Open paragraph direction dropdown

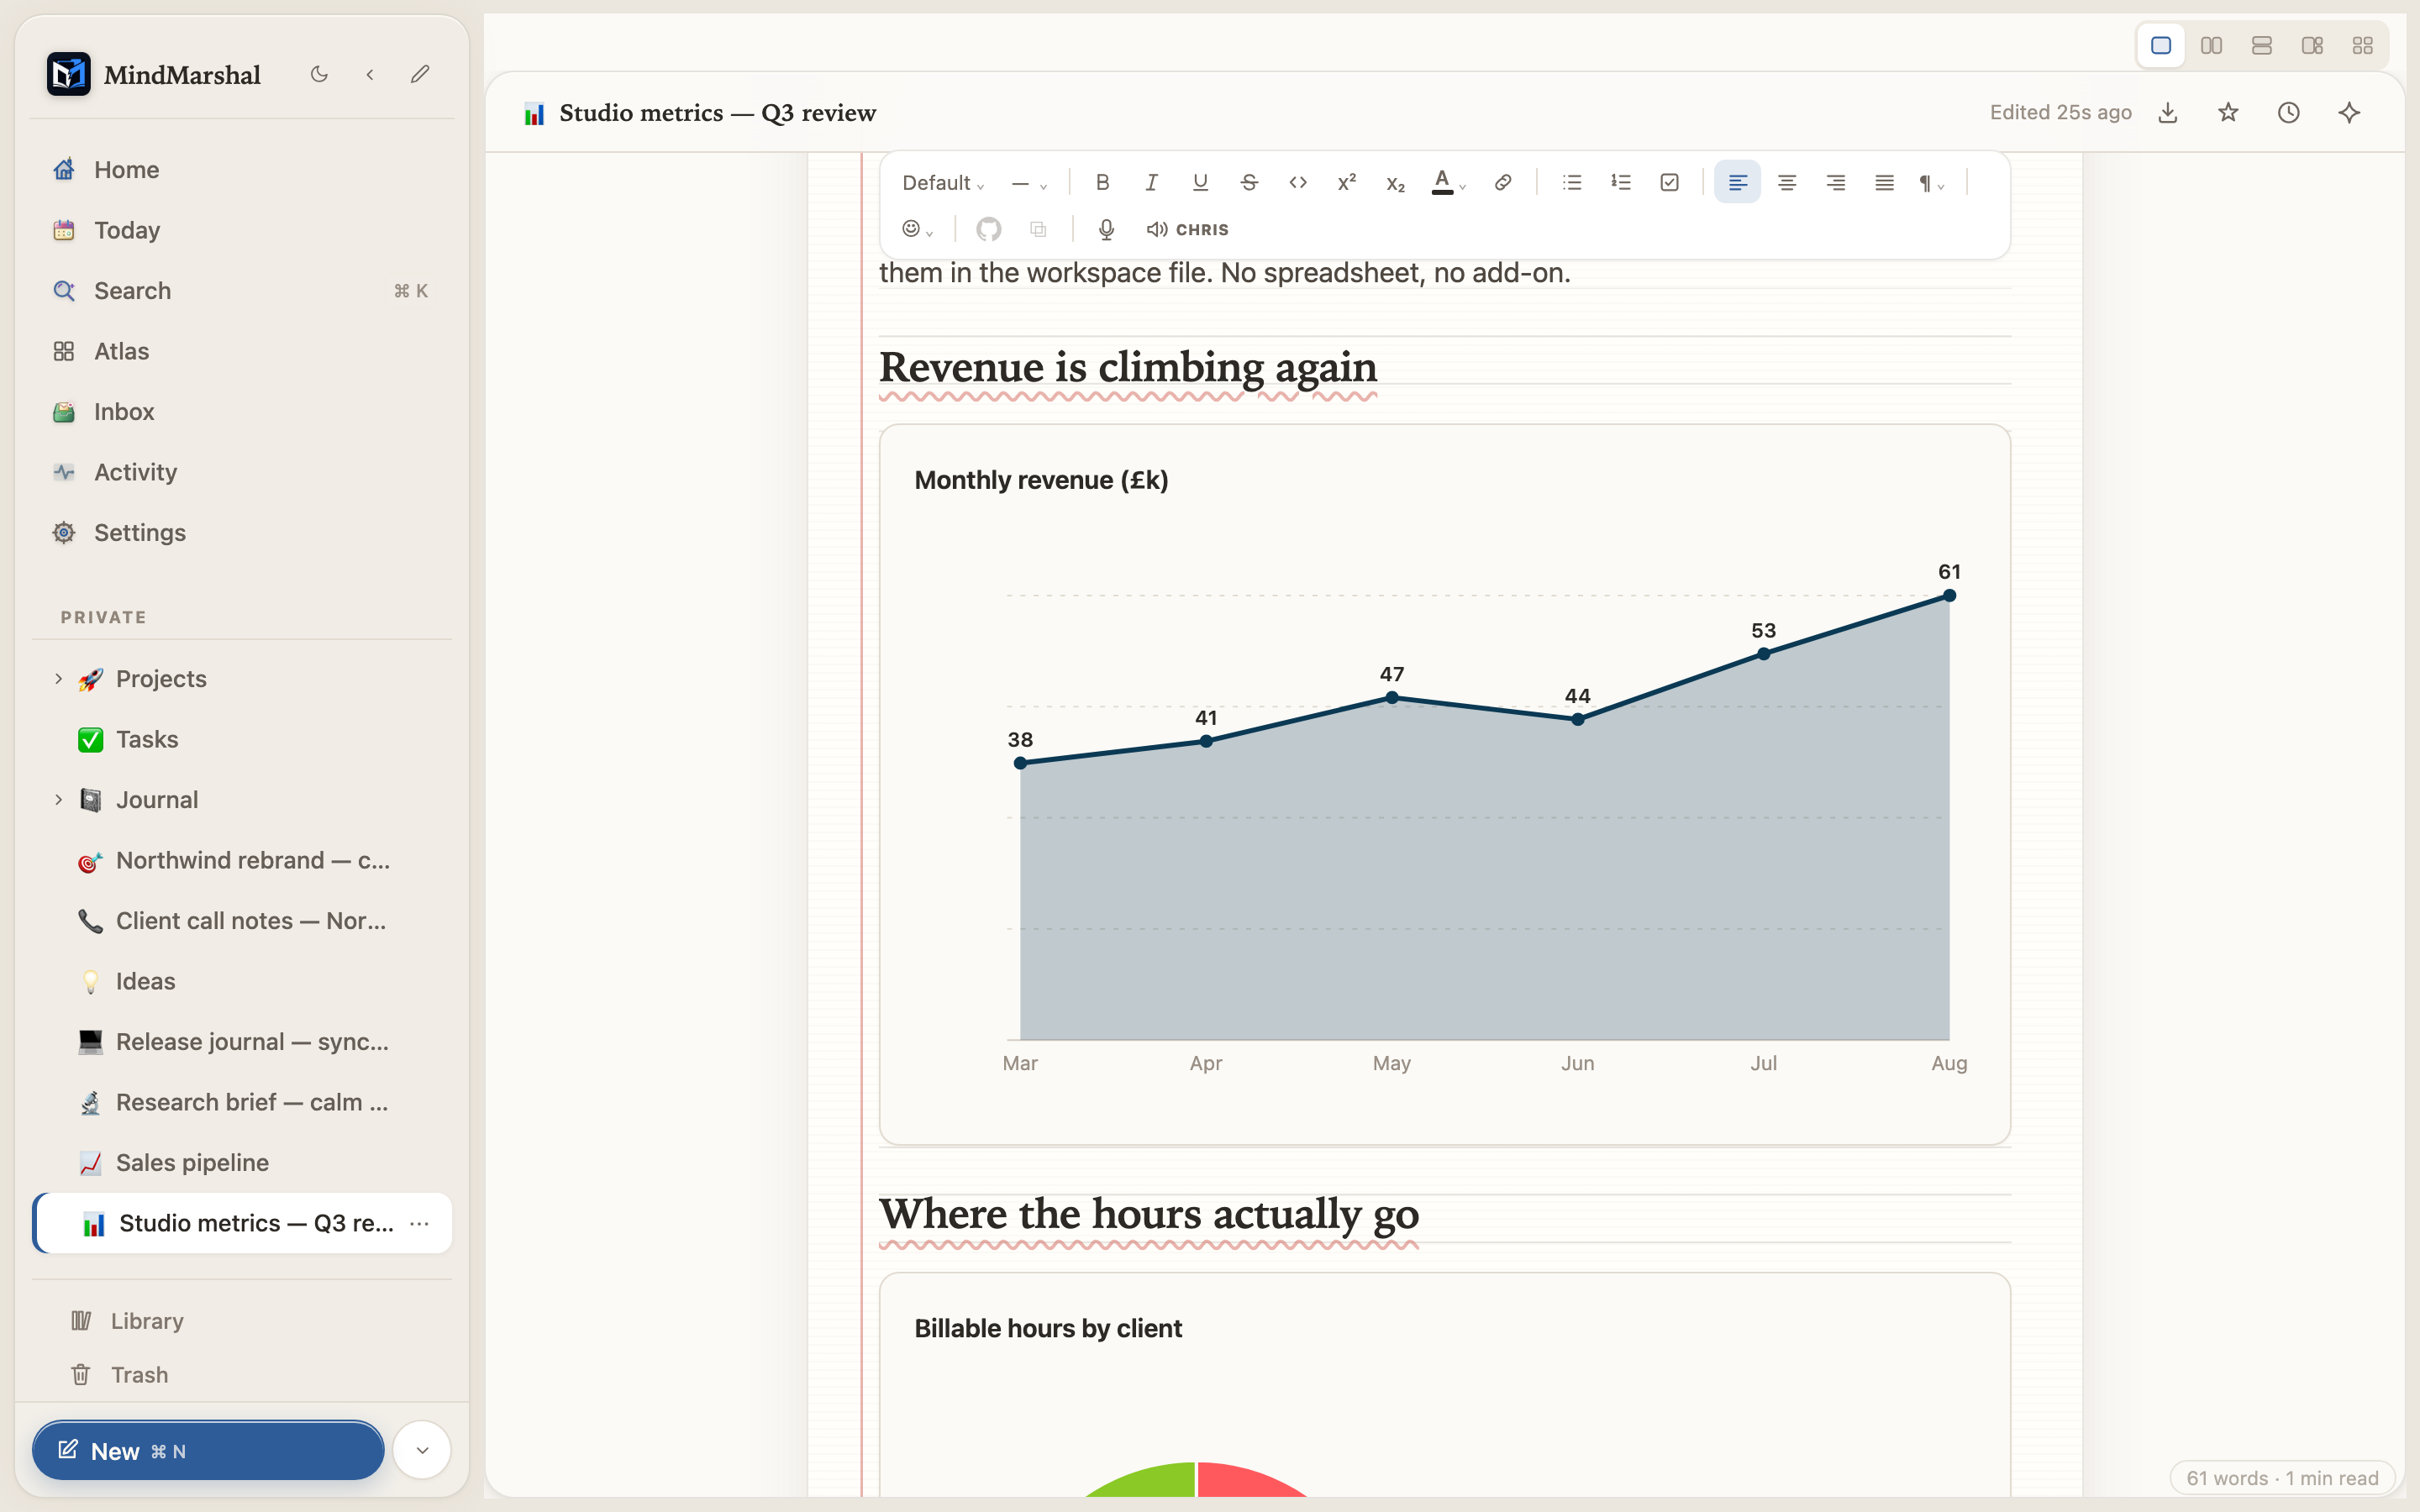point(1931,183)
